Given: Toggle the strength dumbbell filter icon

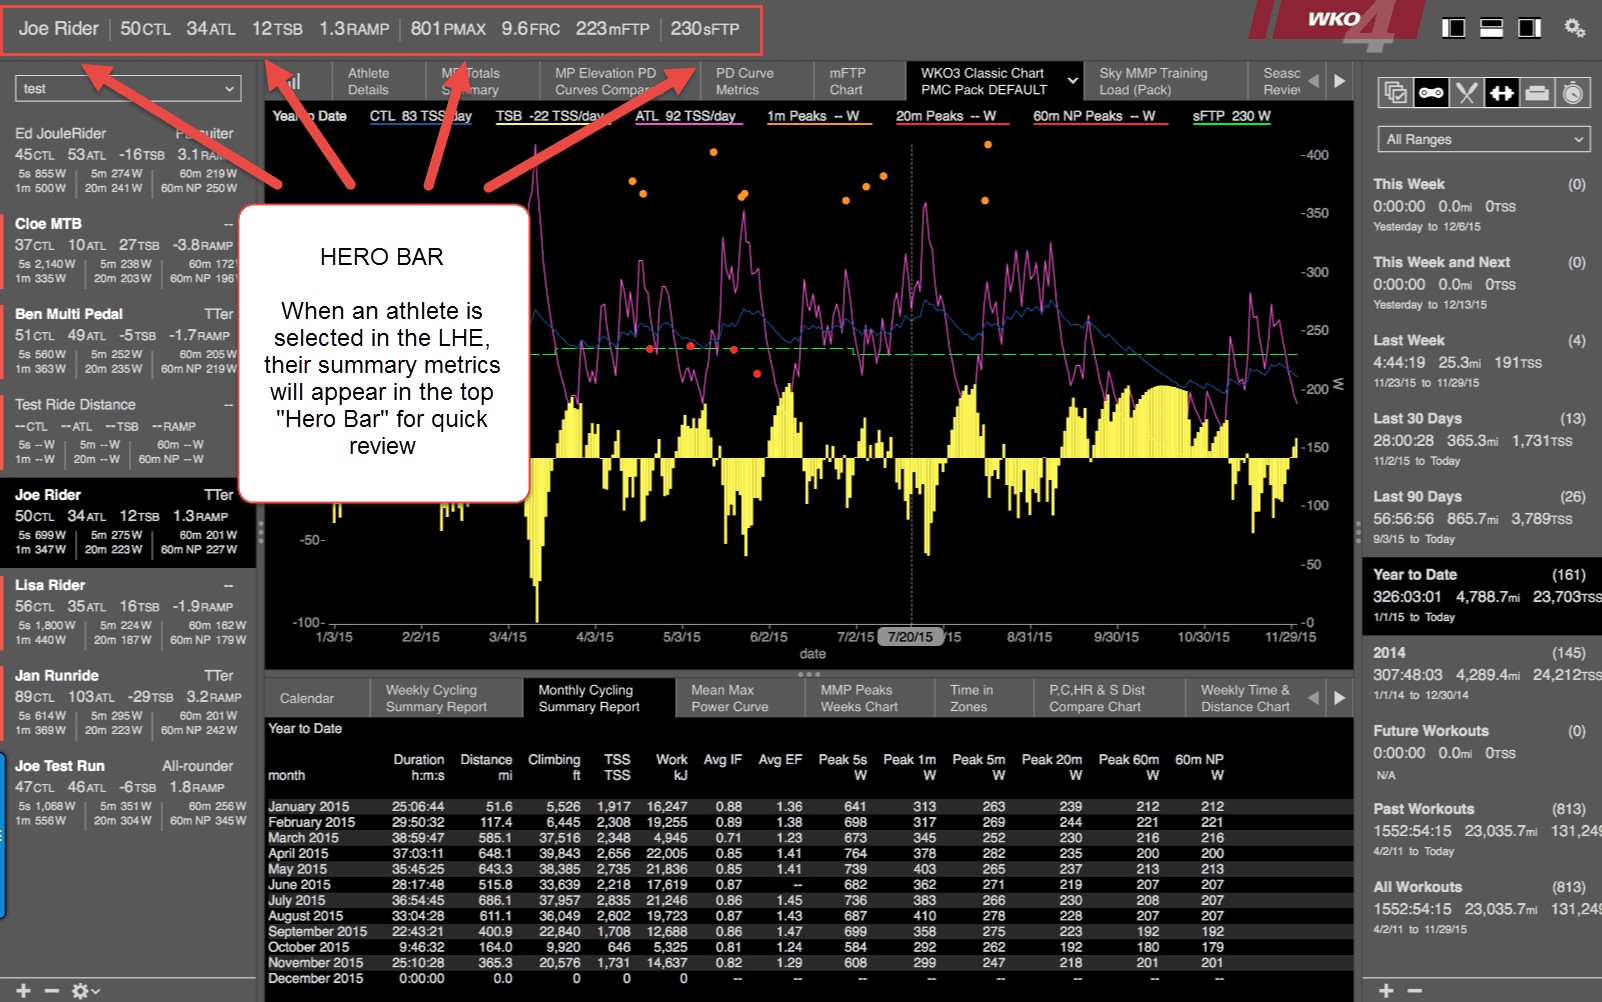Looking at the screenshot, I should 1502,93.
